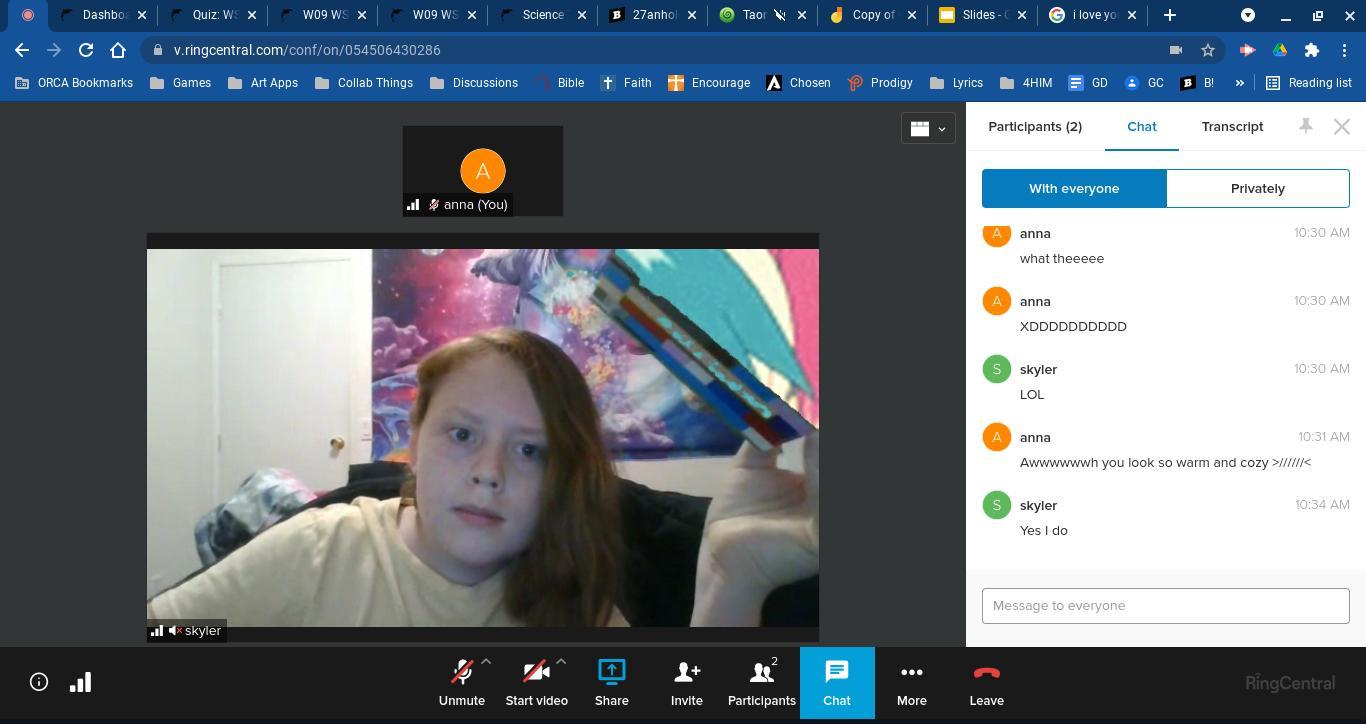The height and width of the screenshot is (724, 1366).
Task: Open the Faith bookmark
Action: 626,83
